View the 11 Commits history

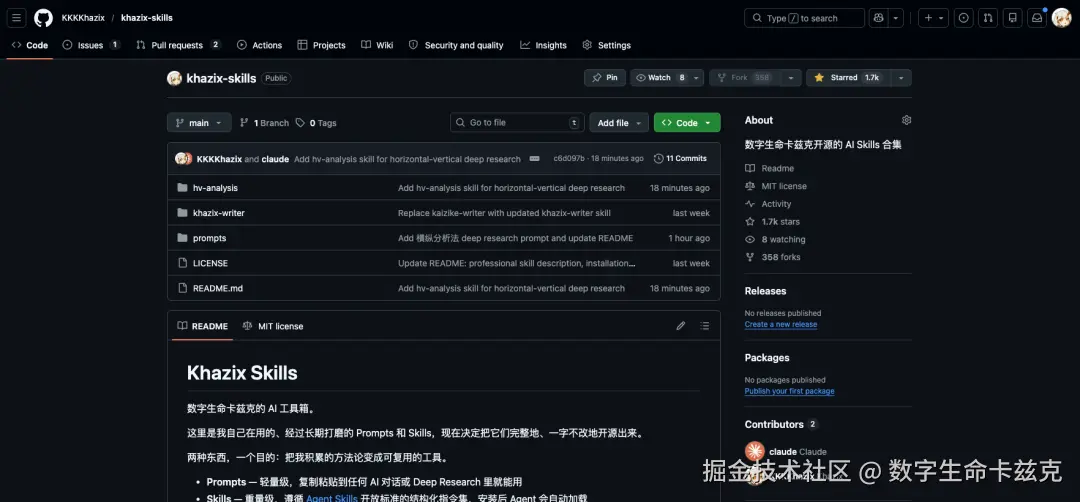[x=681, y=158]
